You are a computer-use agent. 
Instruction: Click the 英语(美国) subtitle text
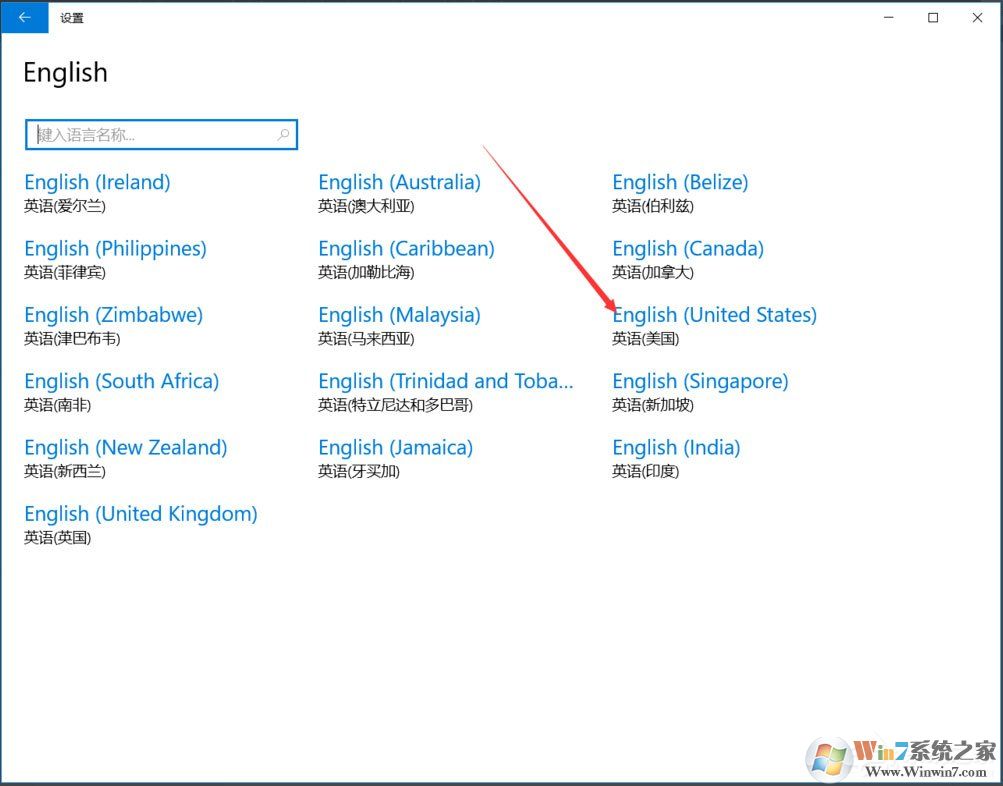click(645, 338)
